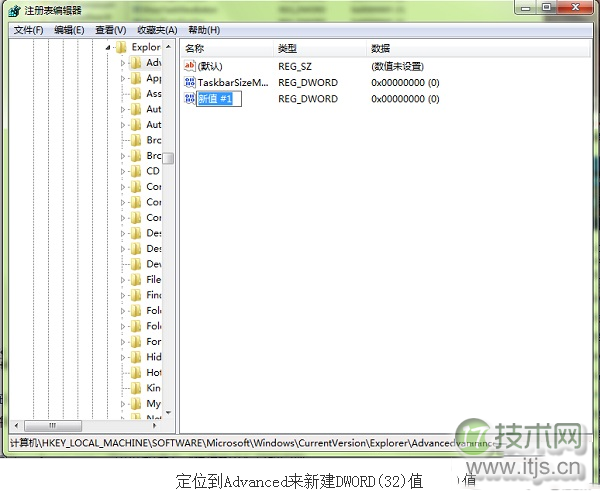Sort values by 名称 column header
This screenshot has width=600, height=492.
195,48
